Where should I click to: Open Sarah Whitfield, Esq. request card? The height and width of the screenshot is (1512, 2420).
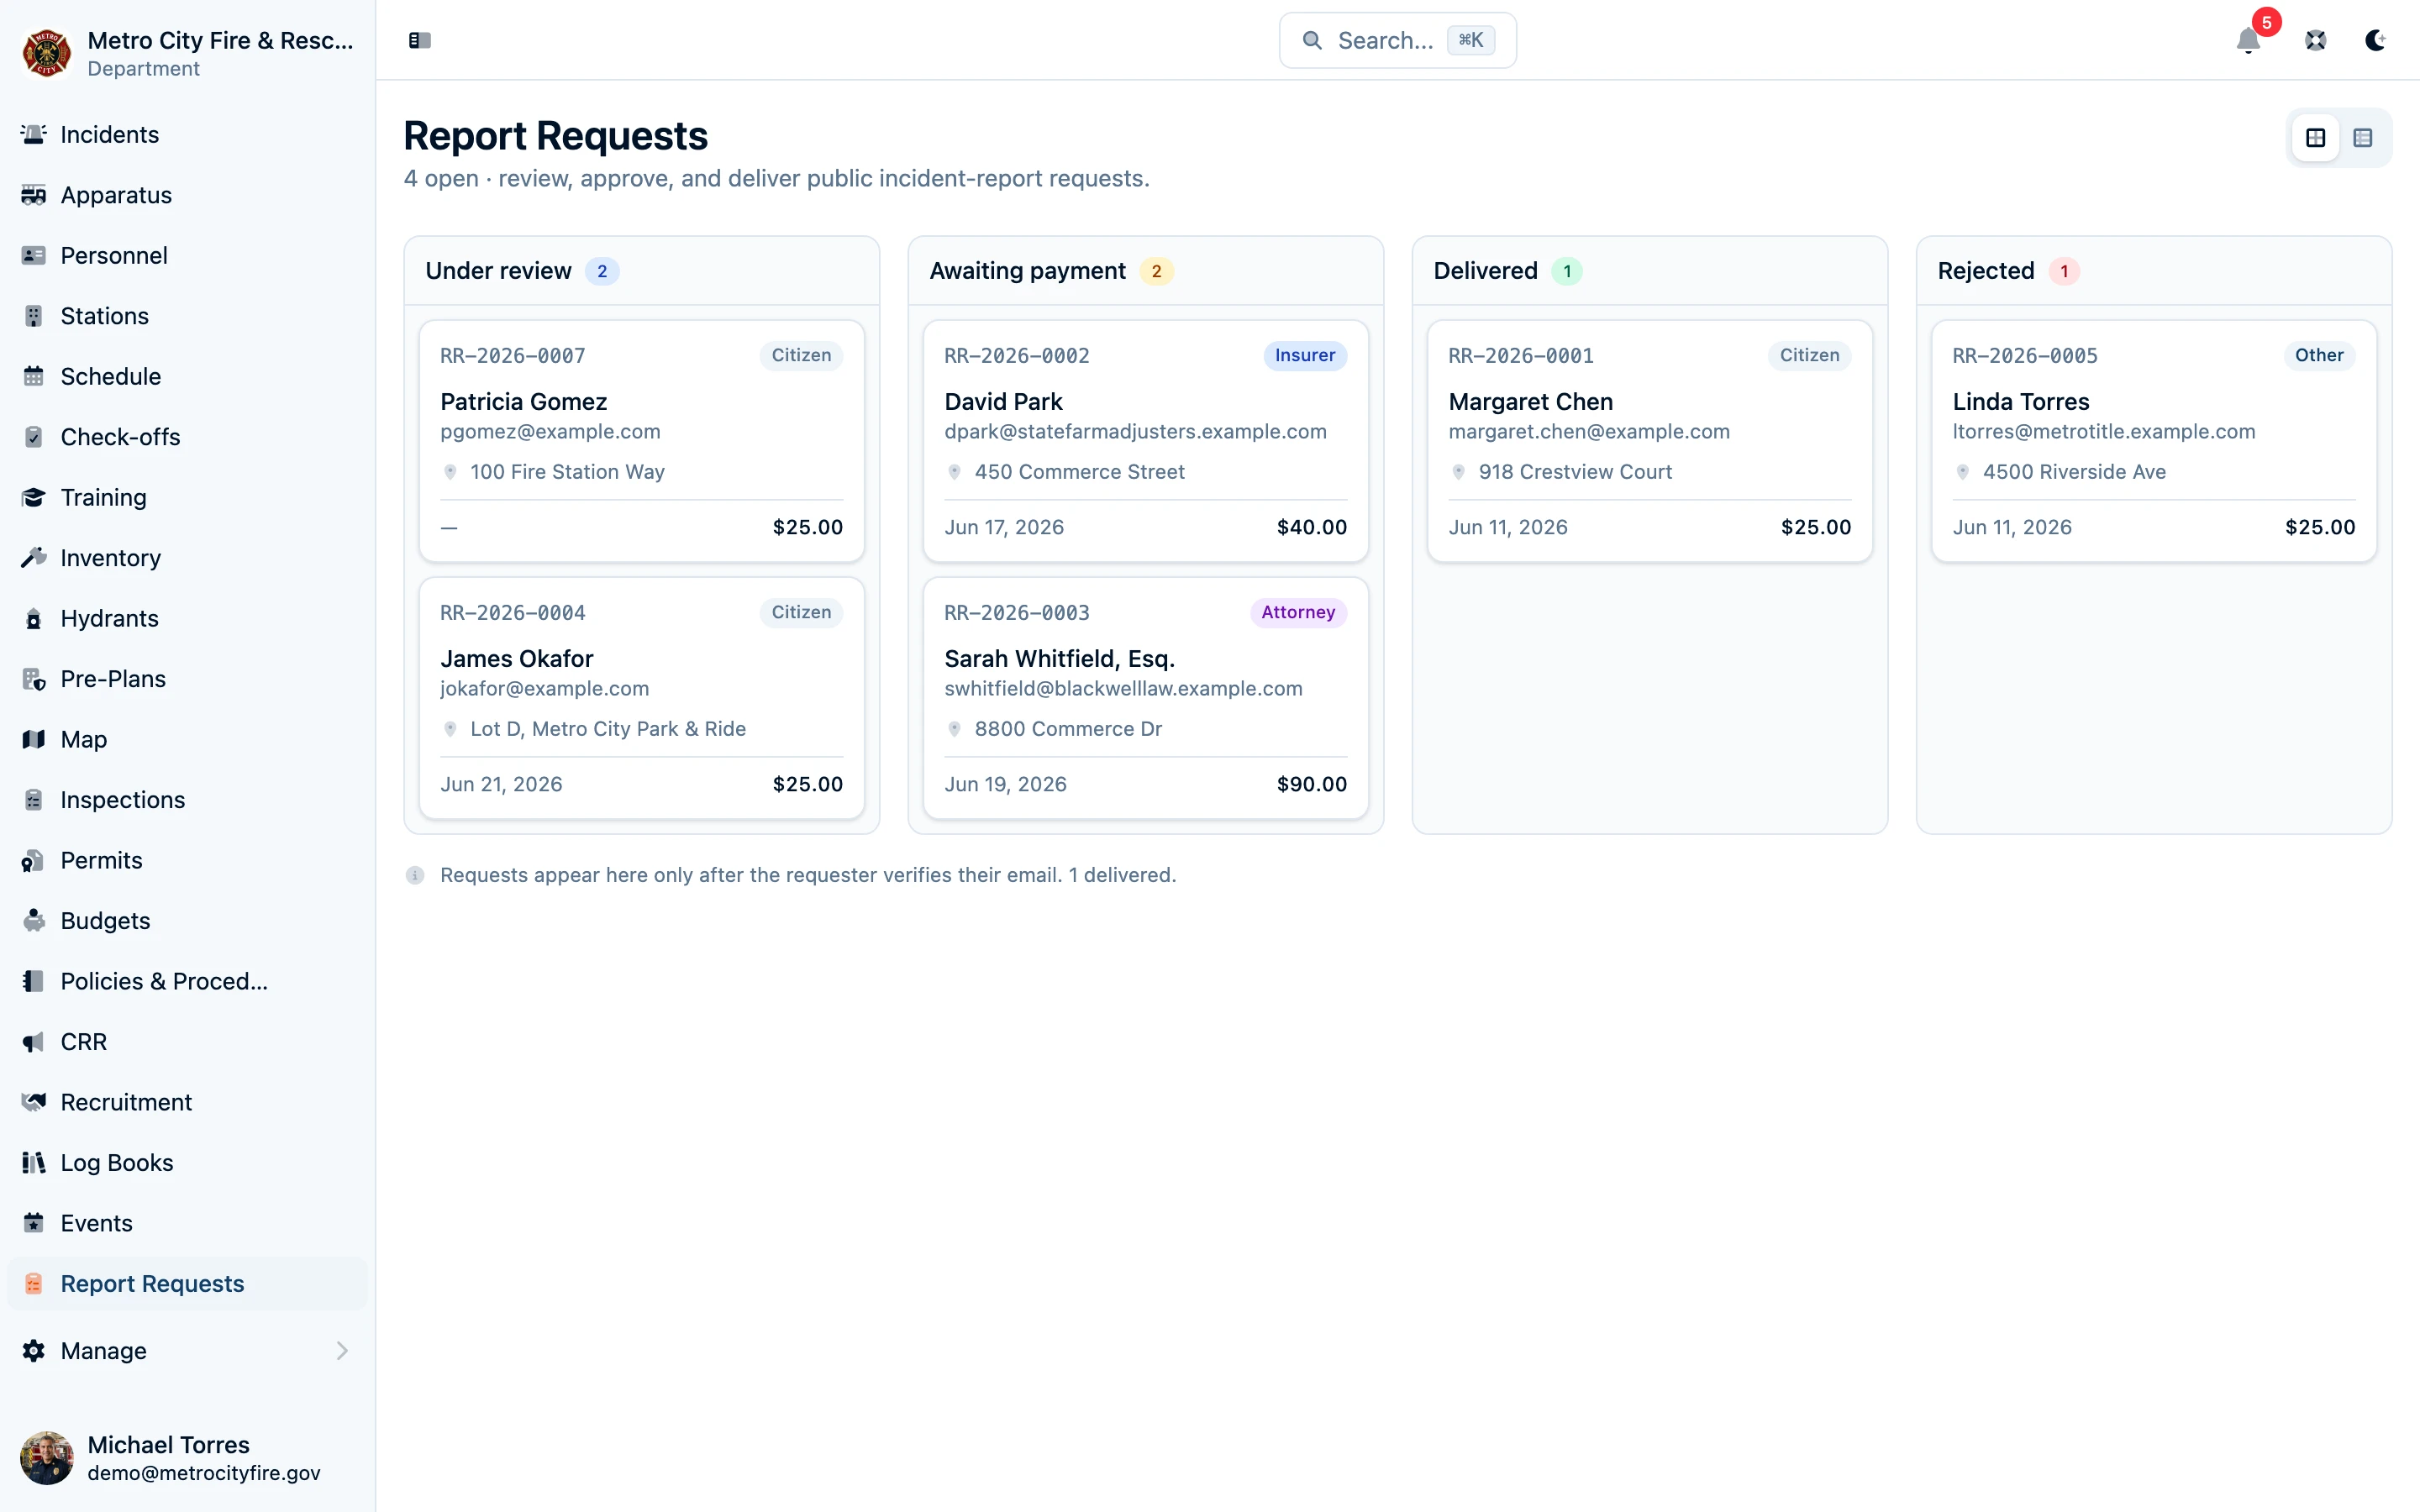(1146, 698)
